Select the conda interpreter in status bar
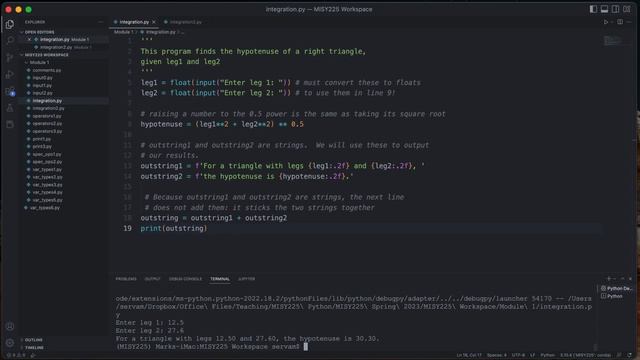 tap(585, 355)
